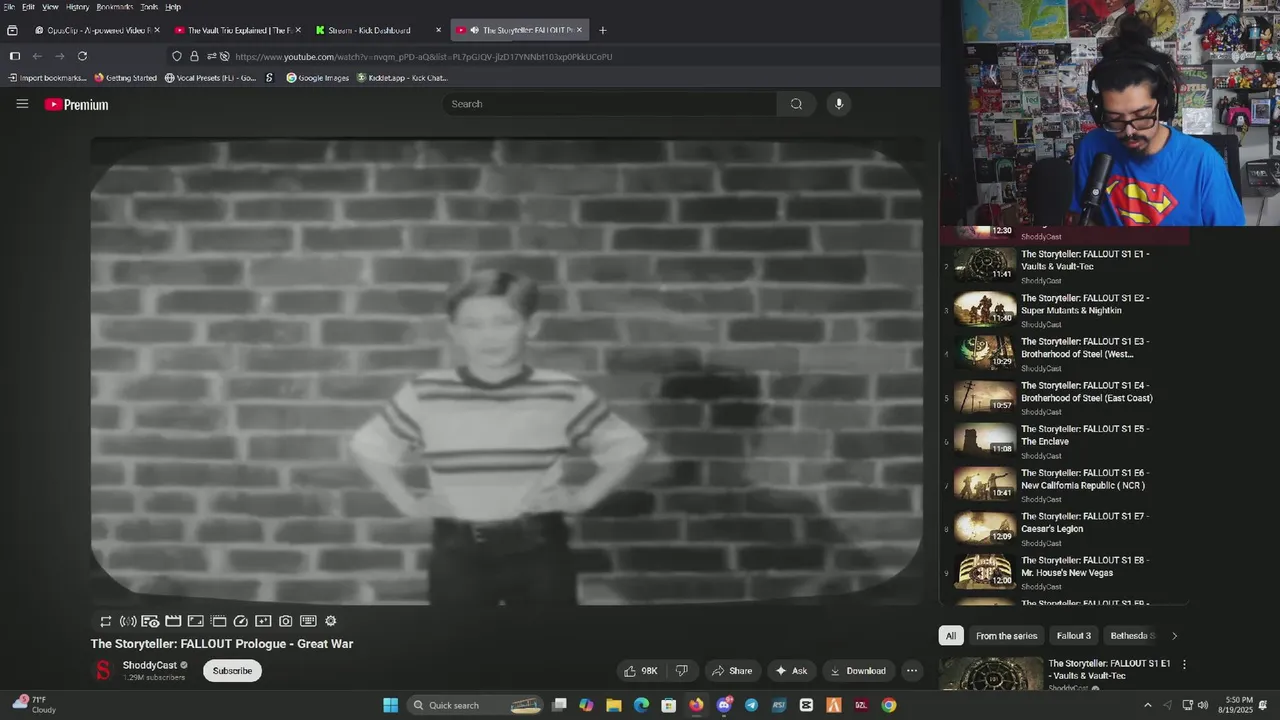Mute the playing Storyteller tab audio icon

pos(474,30)
